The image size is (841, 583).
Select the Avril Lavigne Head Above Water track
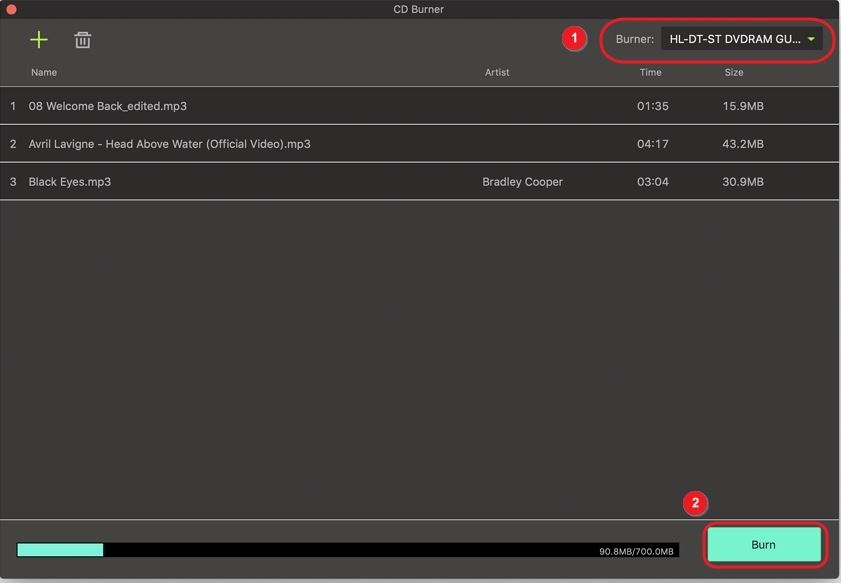169,144
